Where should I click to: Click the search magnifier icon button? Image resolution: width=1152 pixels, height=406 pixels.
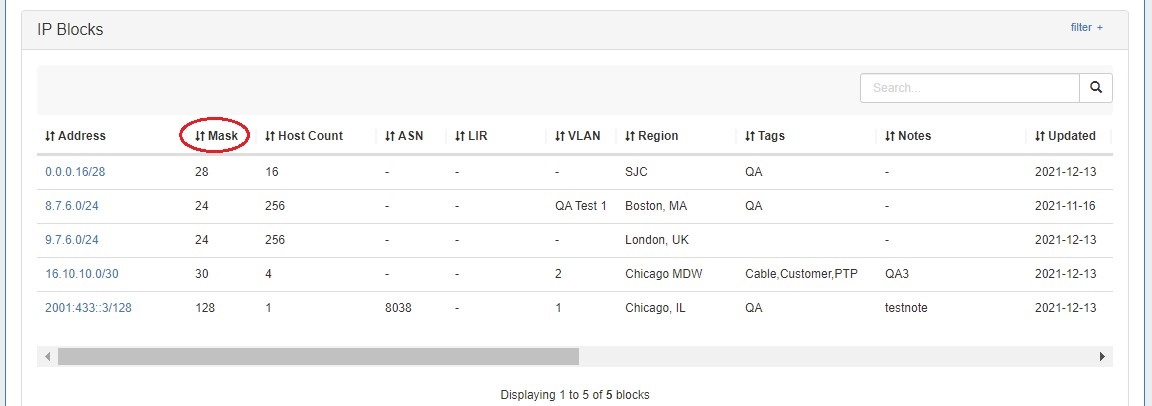pos(1096,88)
